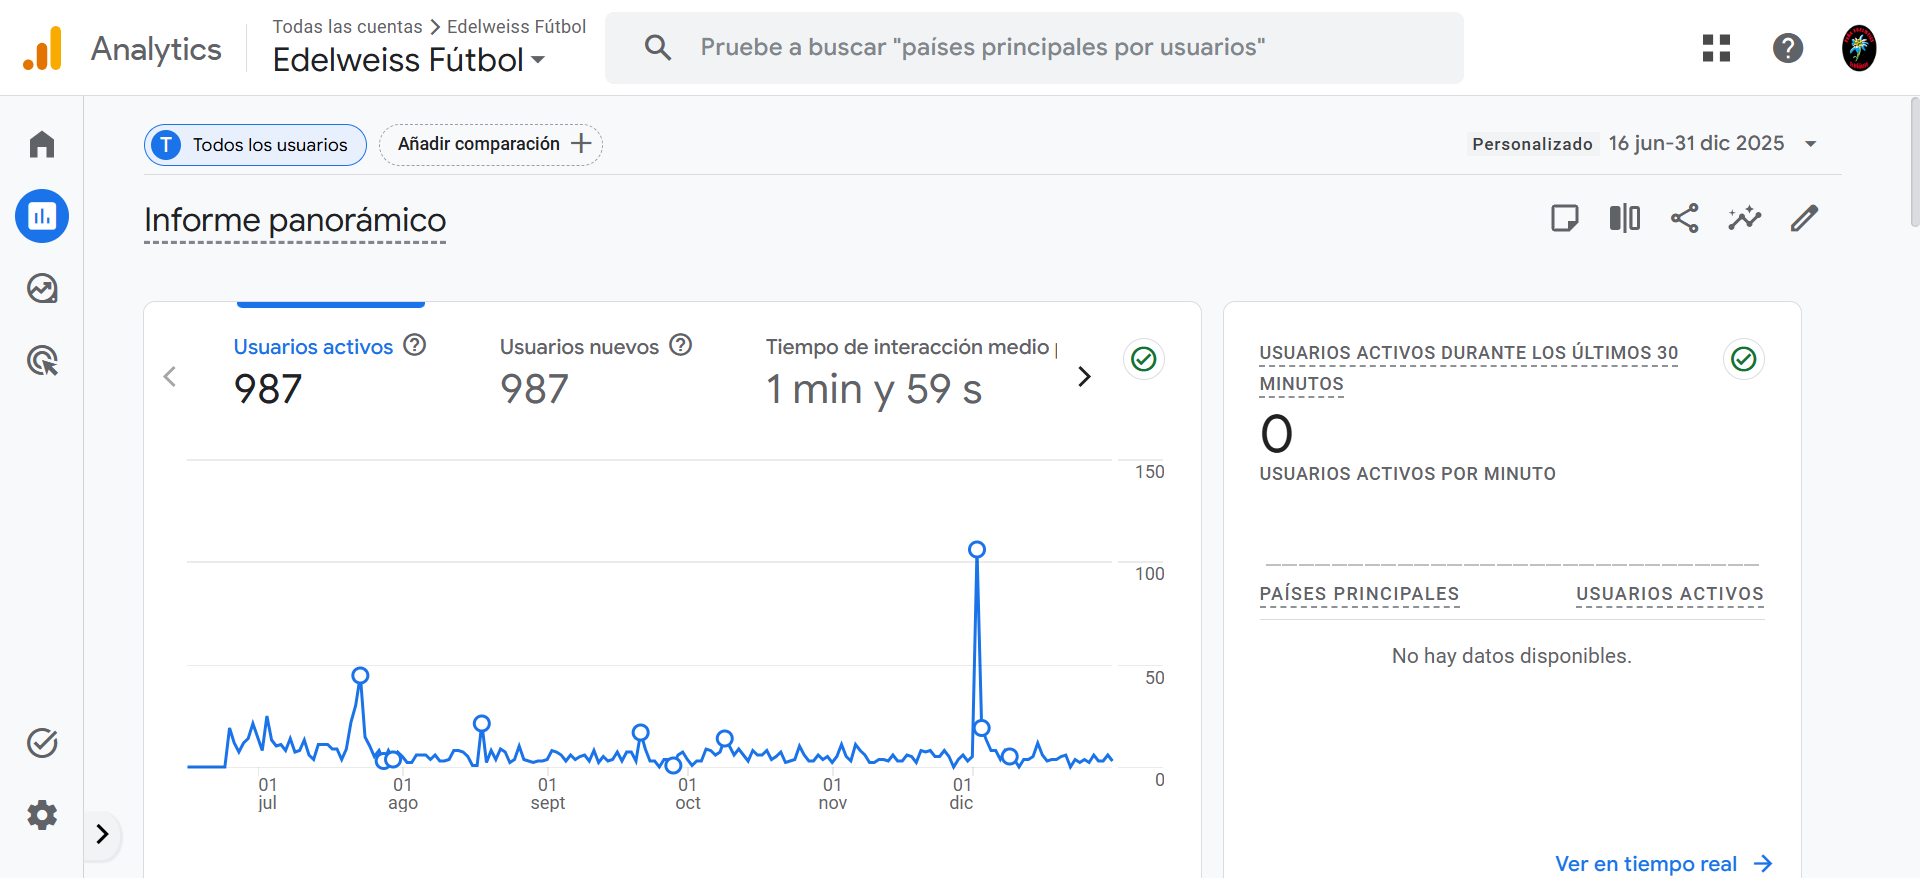Click the Informe panorámico title
The width and height of the screenshot is (1920, 878).
[295, 220]
